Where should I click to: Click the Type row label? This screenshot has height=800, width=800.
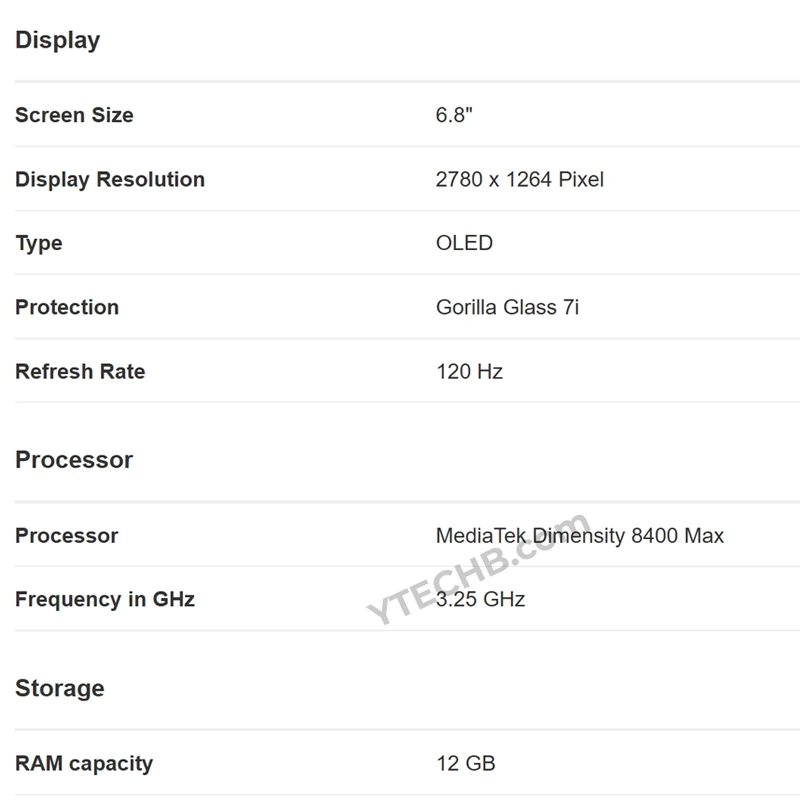click(39, 243)
